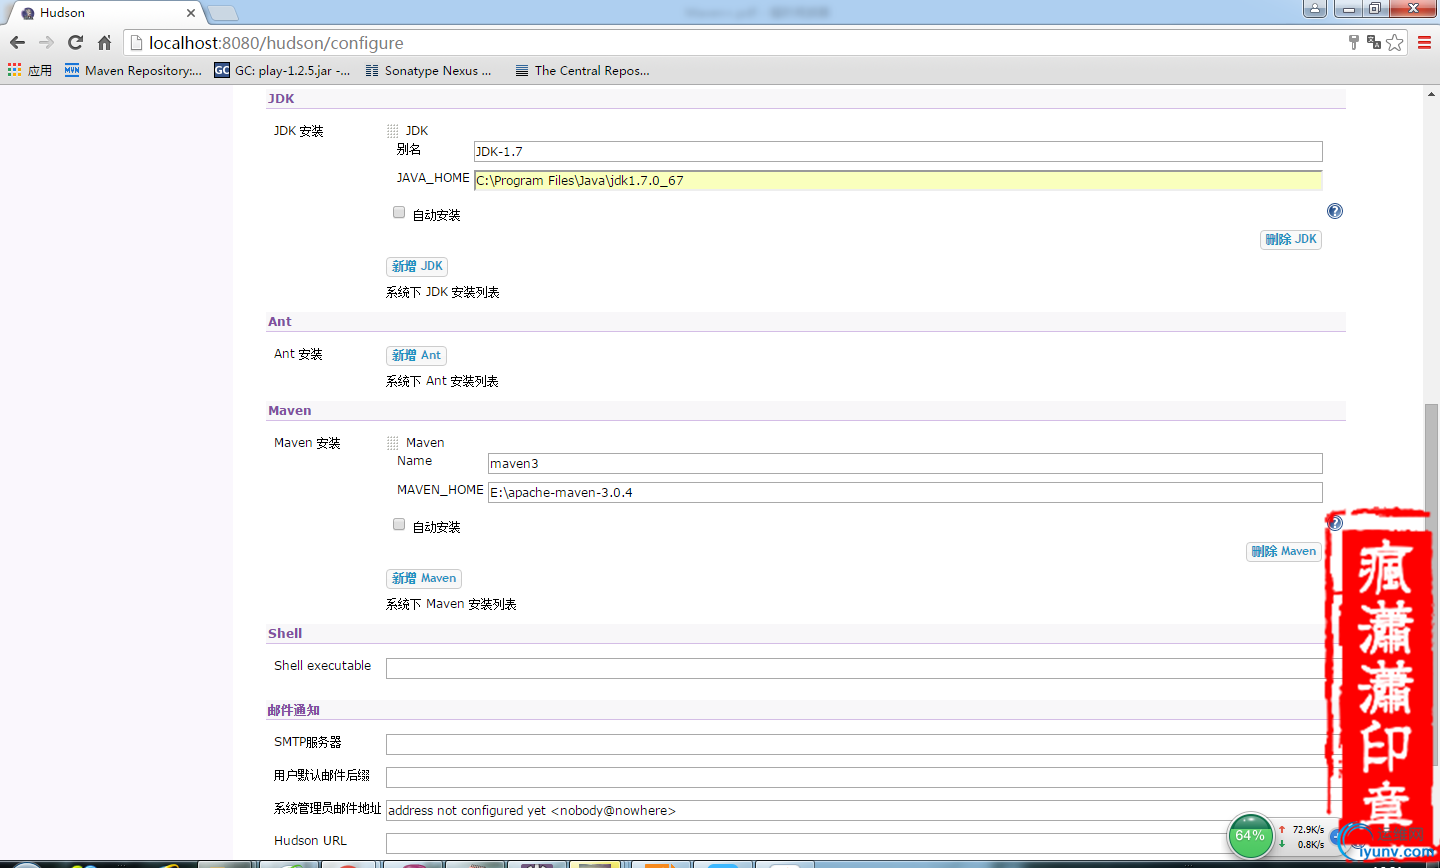This screenshot has width=1440, height=868.
Task: Go back with the browser back arrow
Action: [x=17, y=43]
